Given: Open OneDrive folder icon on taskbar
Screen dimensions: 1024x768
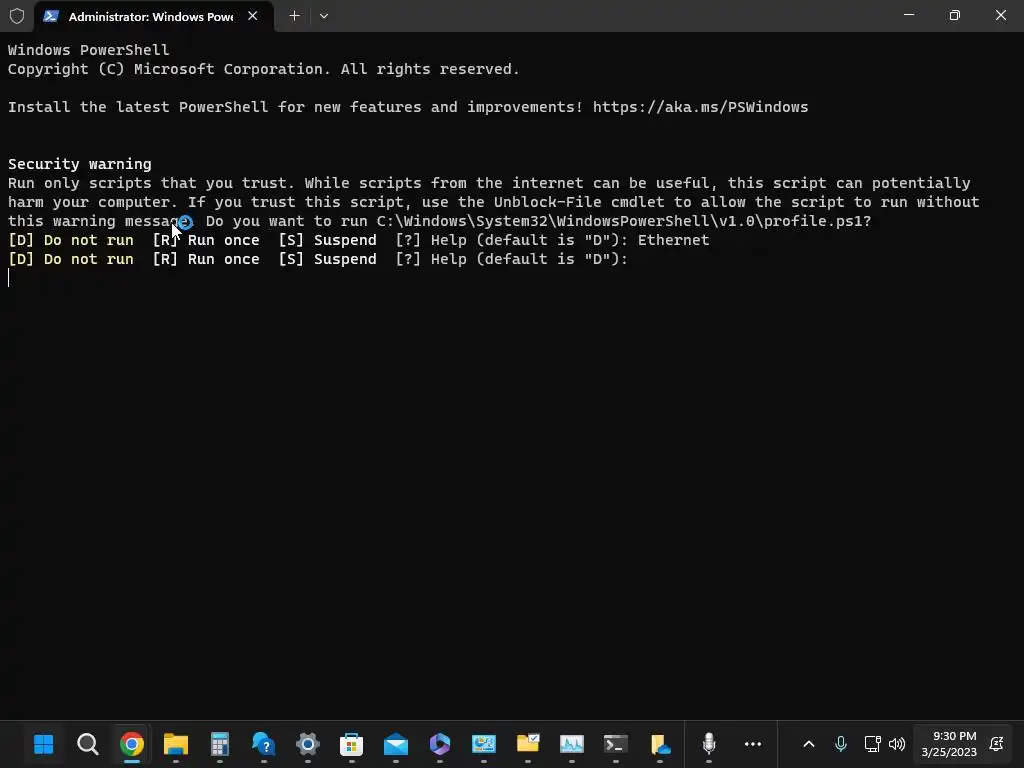Looking at the screenshot, I should [x=660, y=744].
